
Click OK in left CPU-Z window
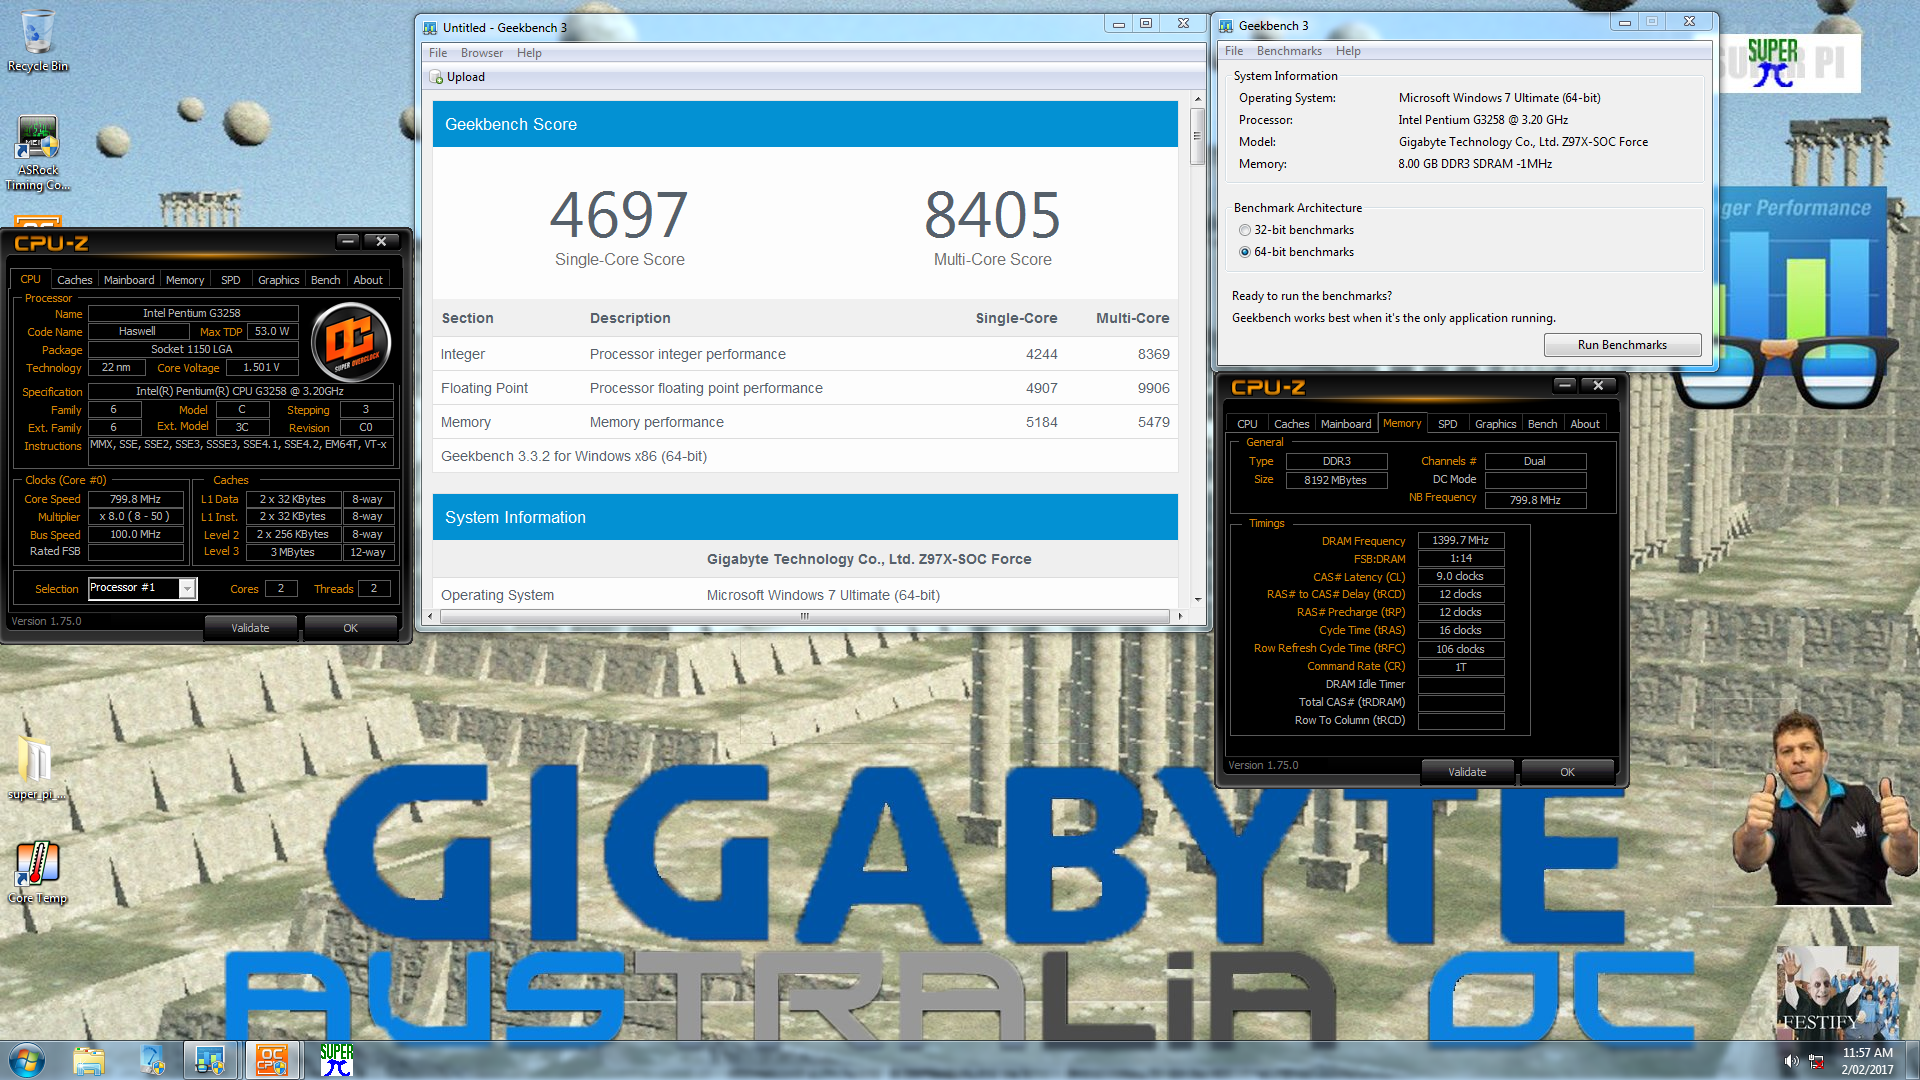point(350,628)
